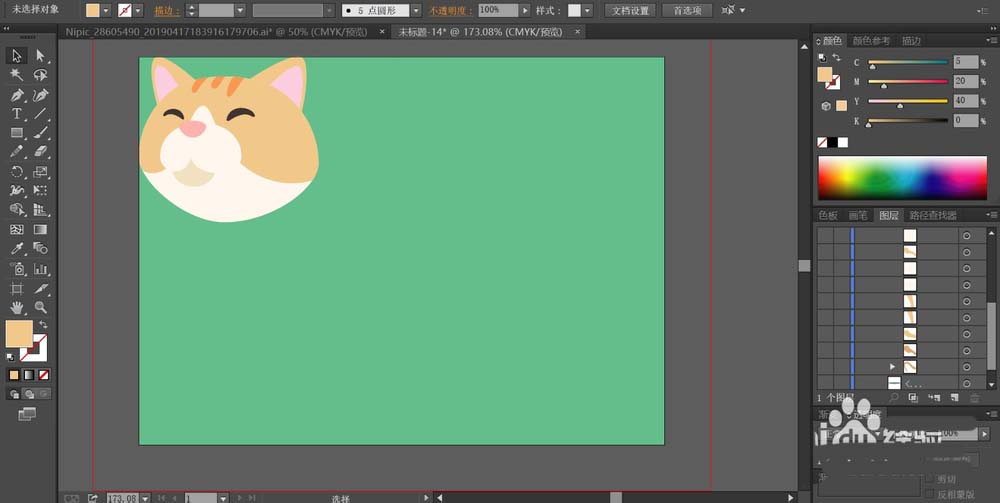Open the stroke color dropdown in control bar
The image size is (1000, 503).
click(138, 10)
